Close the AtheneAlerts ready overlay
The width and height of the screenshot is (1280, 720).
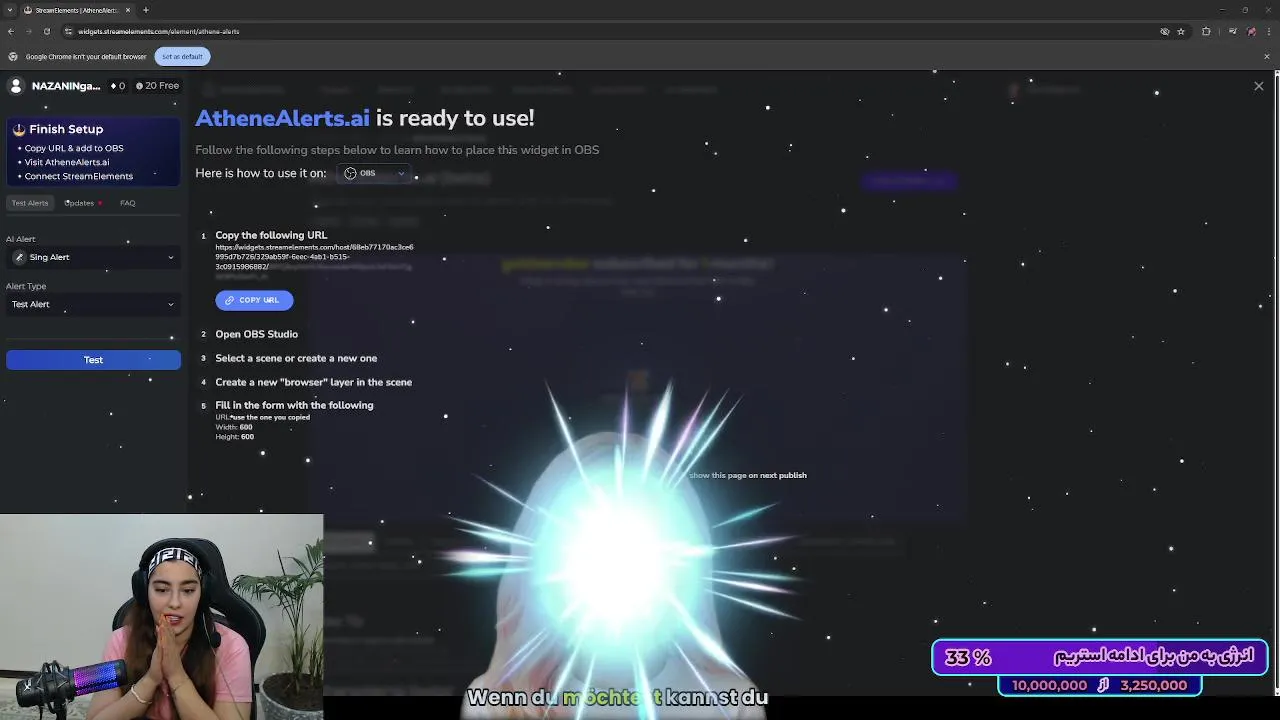click(x=1259, y=86)
